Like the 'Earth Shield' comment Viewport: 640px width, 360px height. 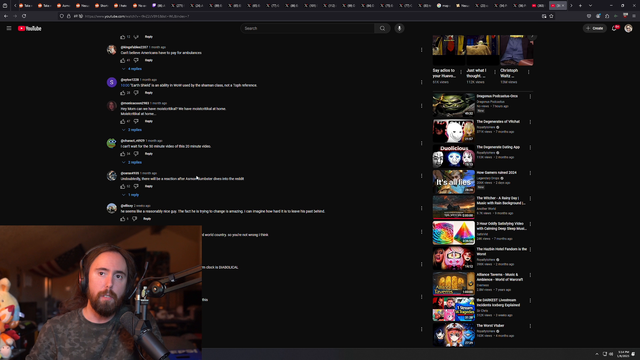pyautogui.click(x=122, y=93)
